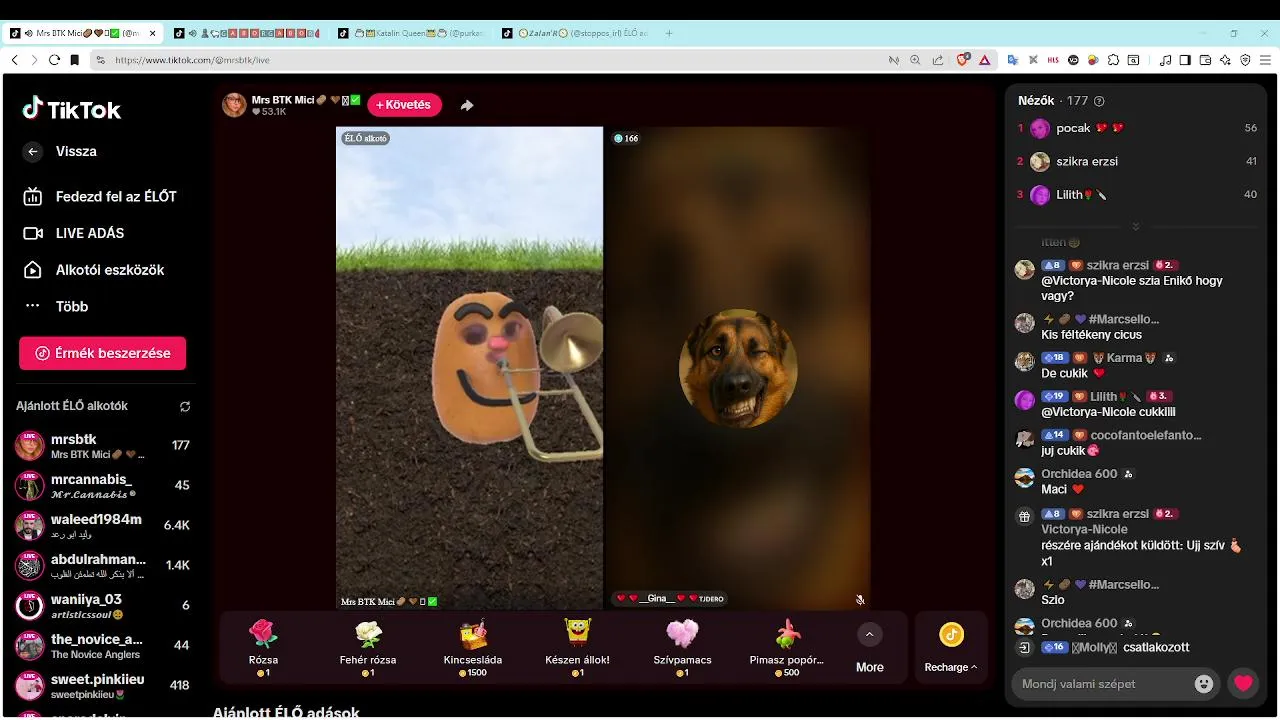Switch to Zalan'R stoppos_irl browser tab
Screen dimensions: 1280x720
[575, 33]
